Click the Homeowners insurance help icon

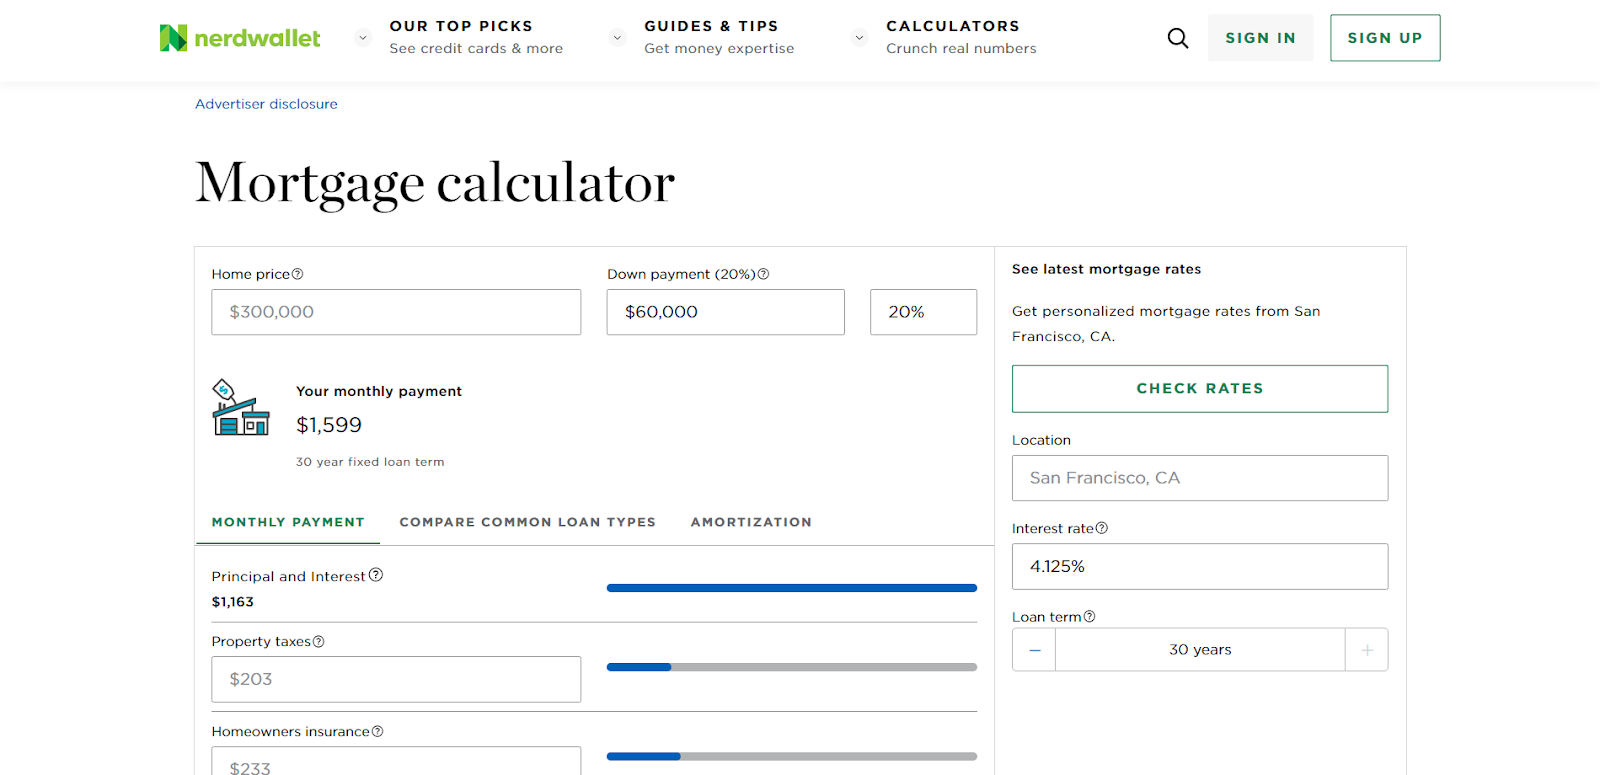377,732
